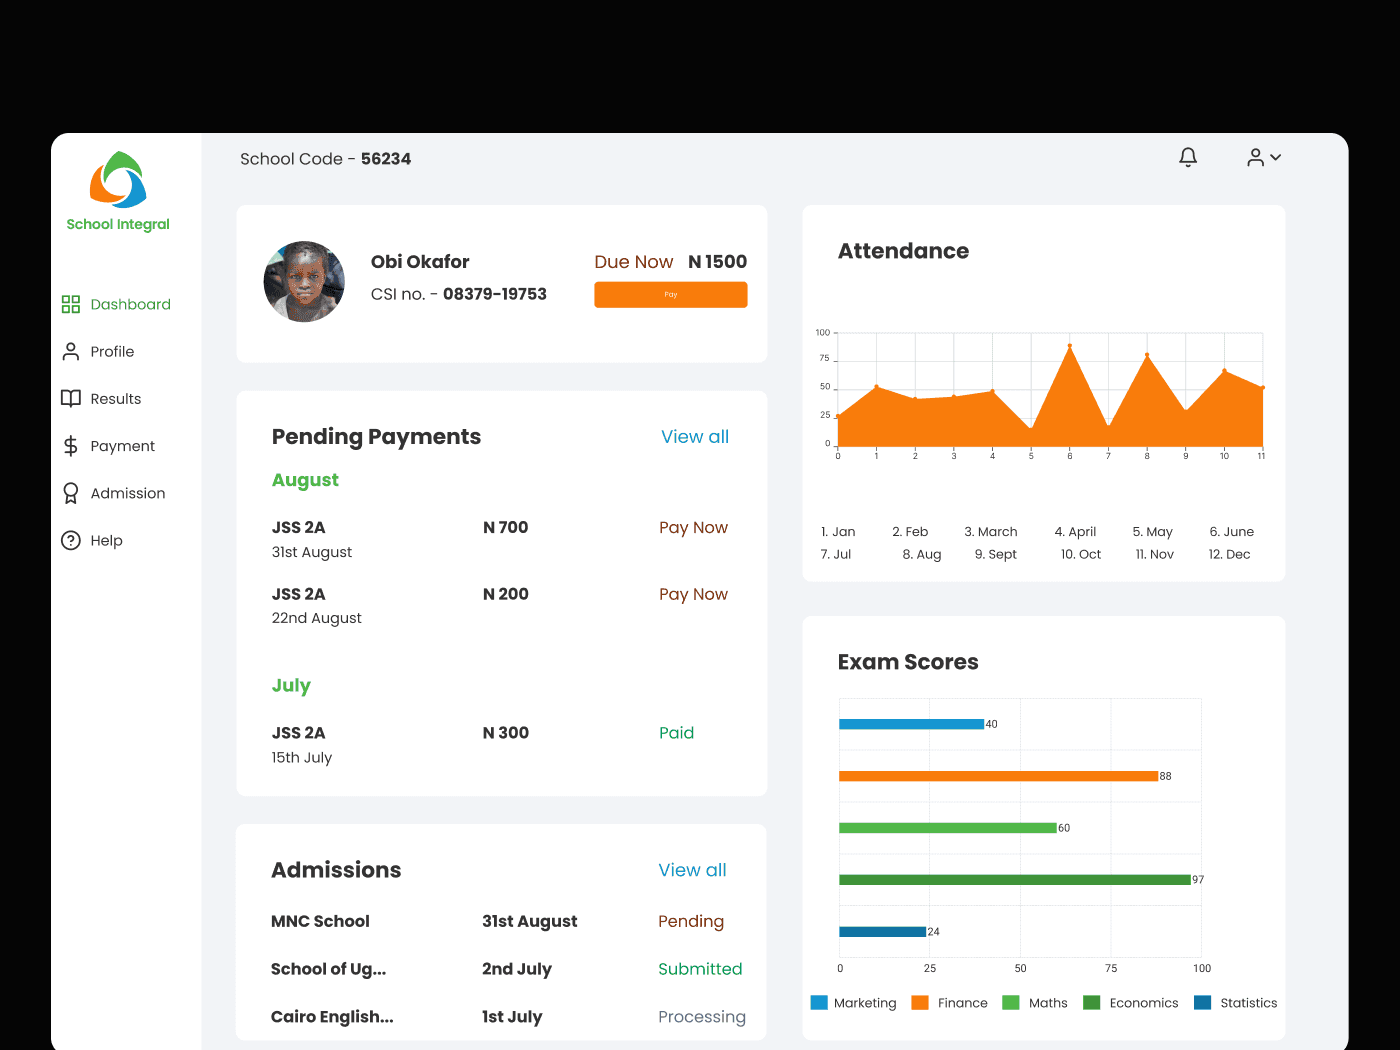Select the Cairo English... admission name

332,1017
